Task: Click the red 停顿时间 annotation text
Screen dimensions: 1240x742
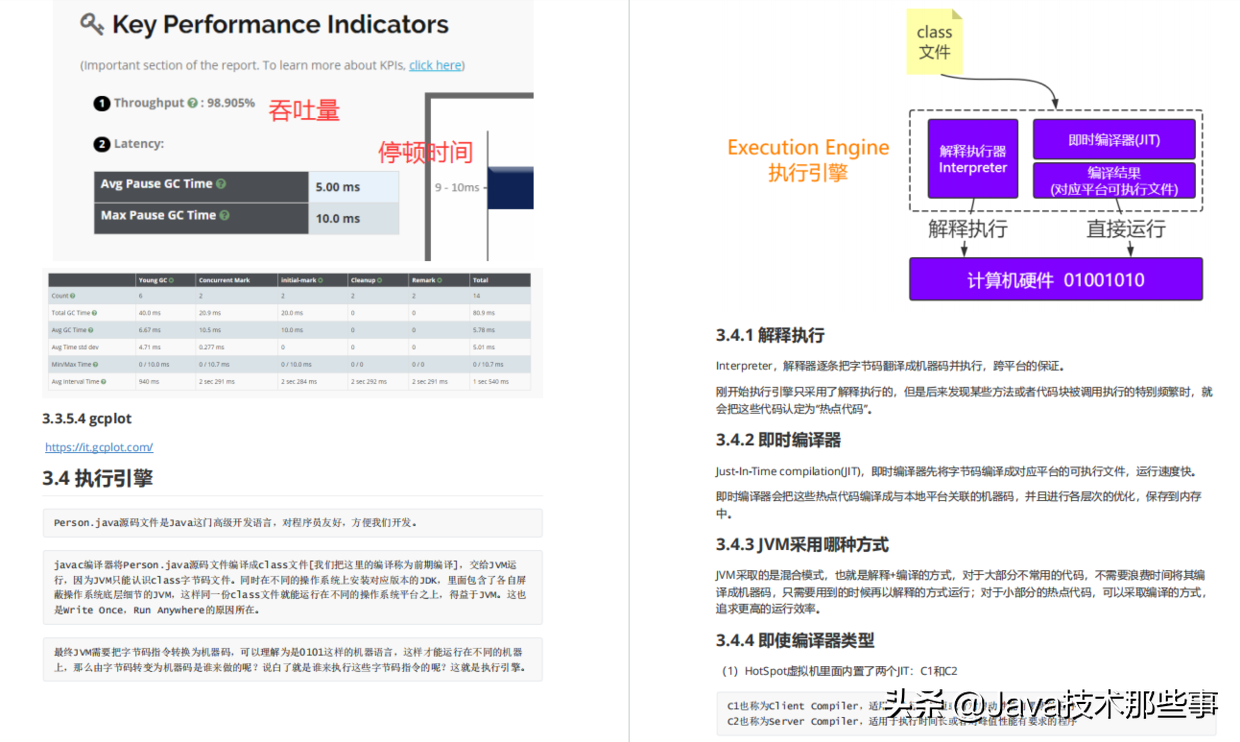Action: 425,152
